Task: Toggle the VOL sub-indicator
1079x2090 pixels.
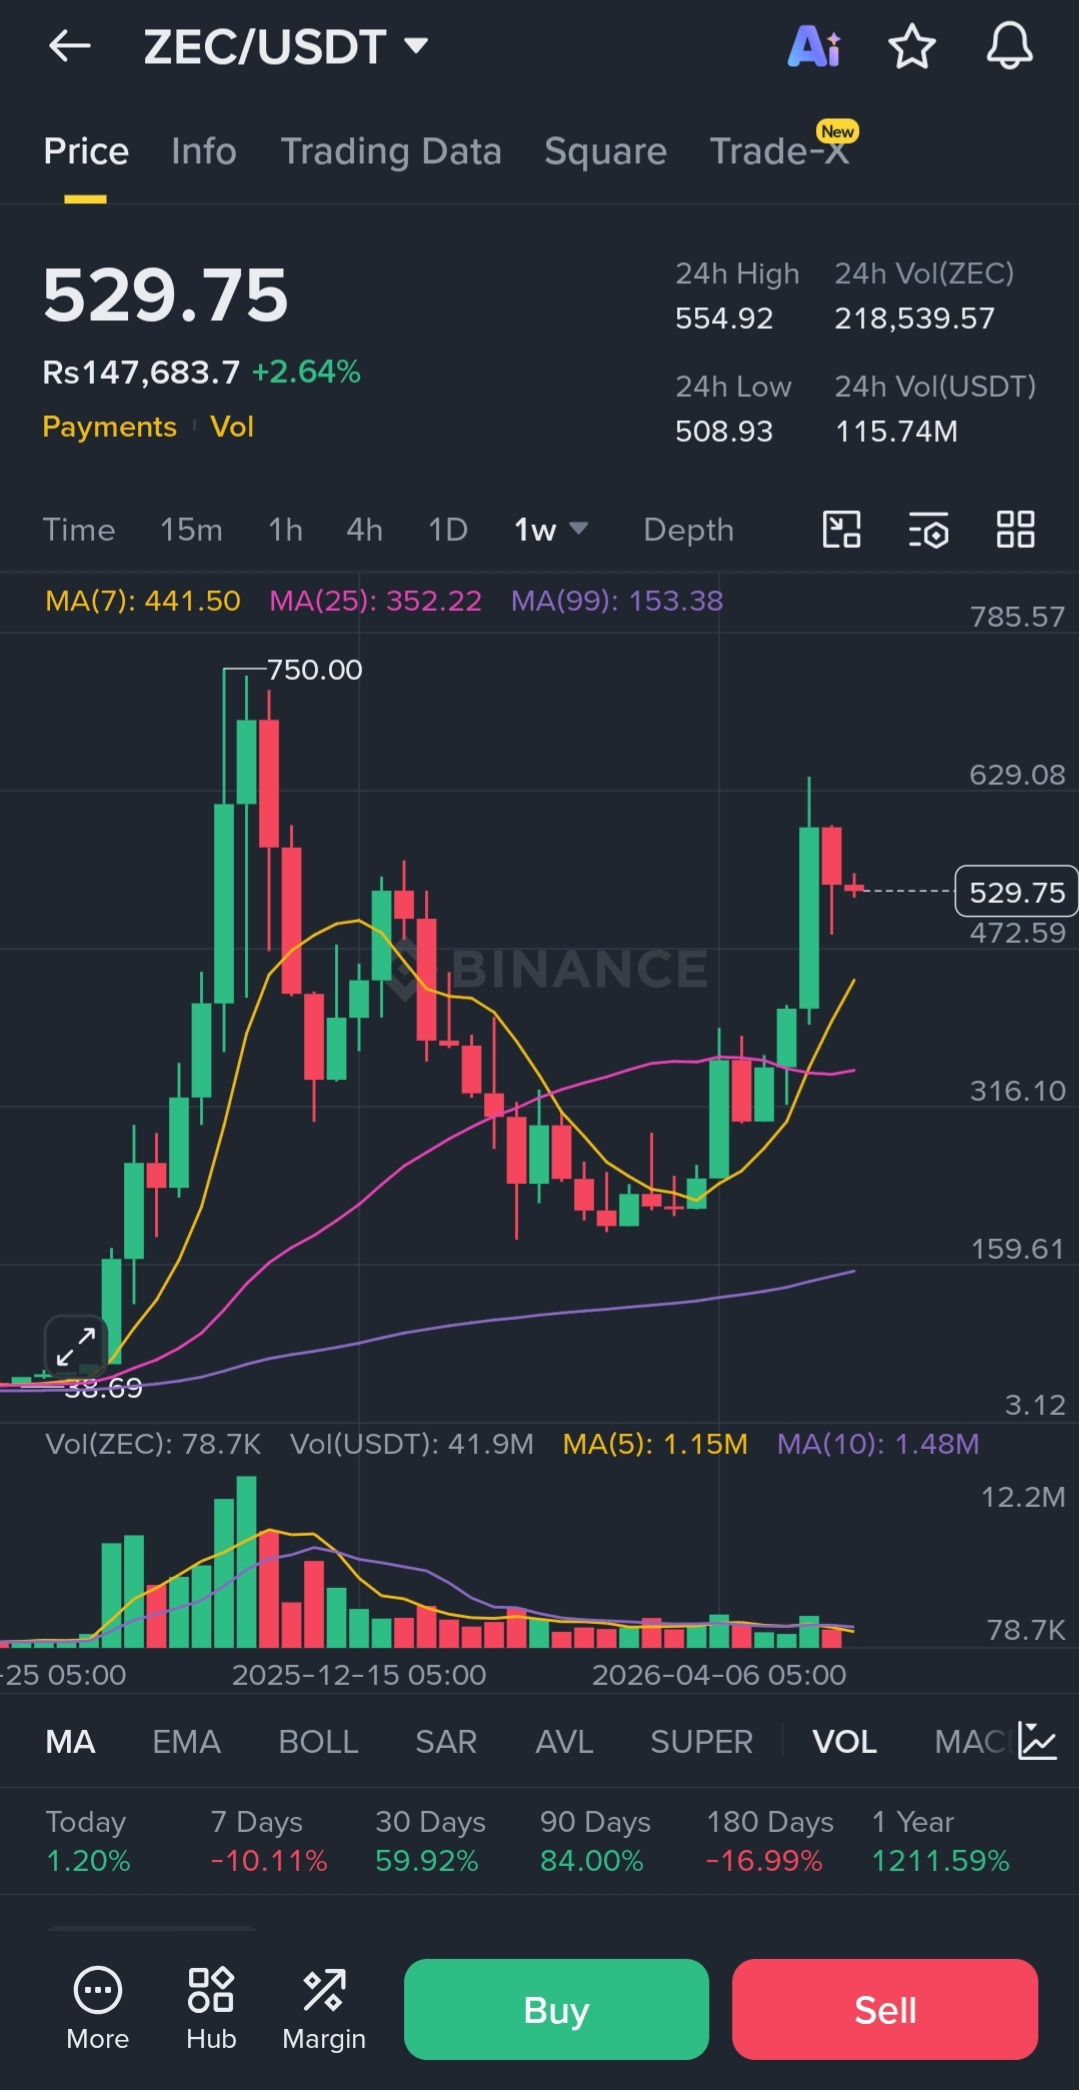Action: (x=844, y=1741)
